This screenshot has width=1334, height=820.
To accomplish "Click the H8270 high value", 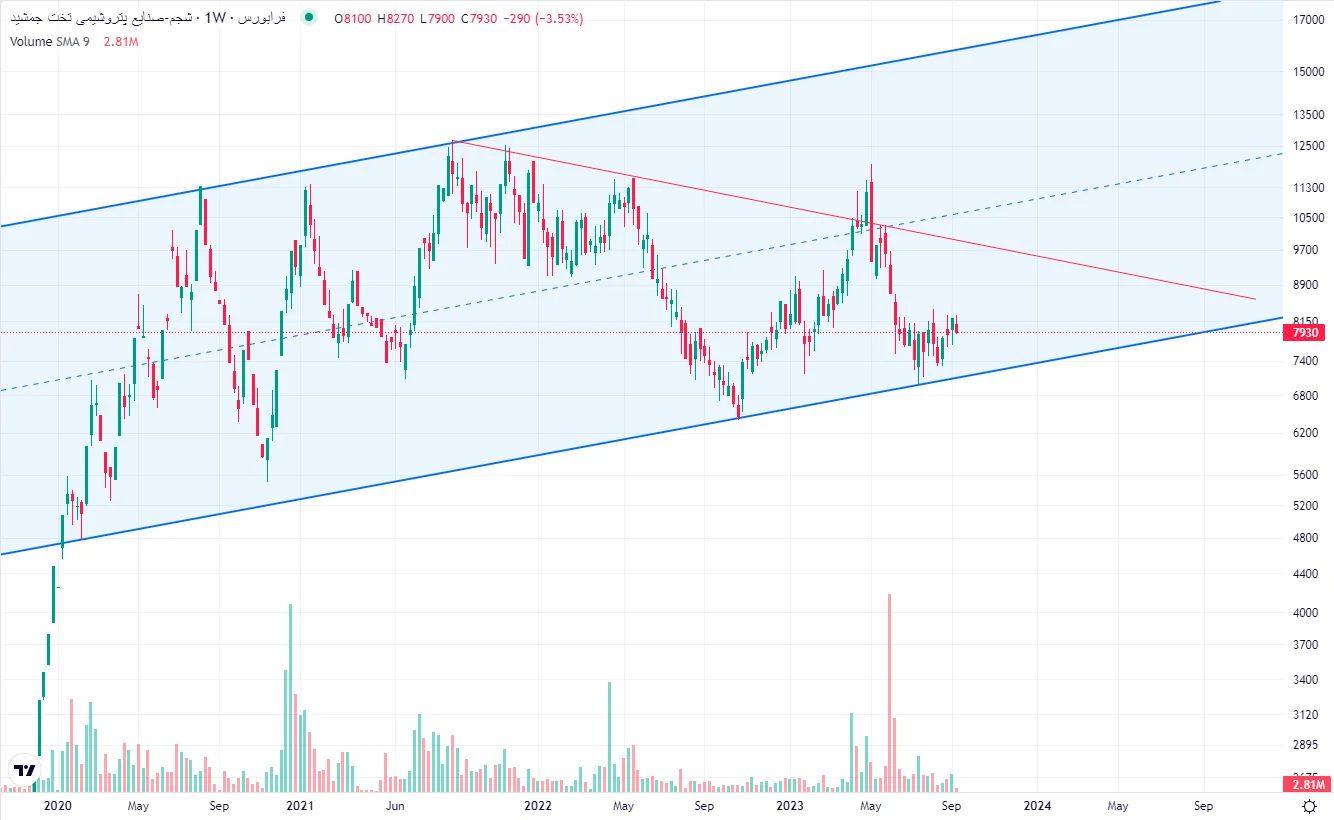I will tap(396, 18).
